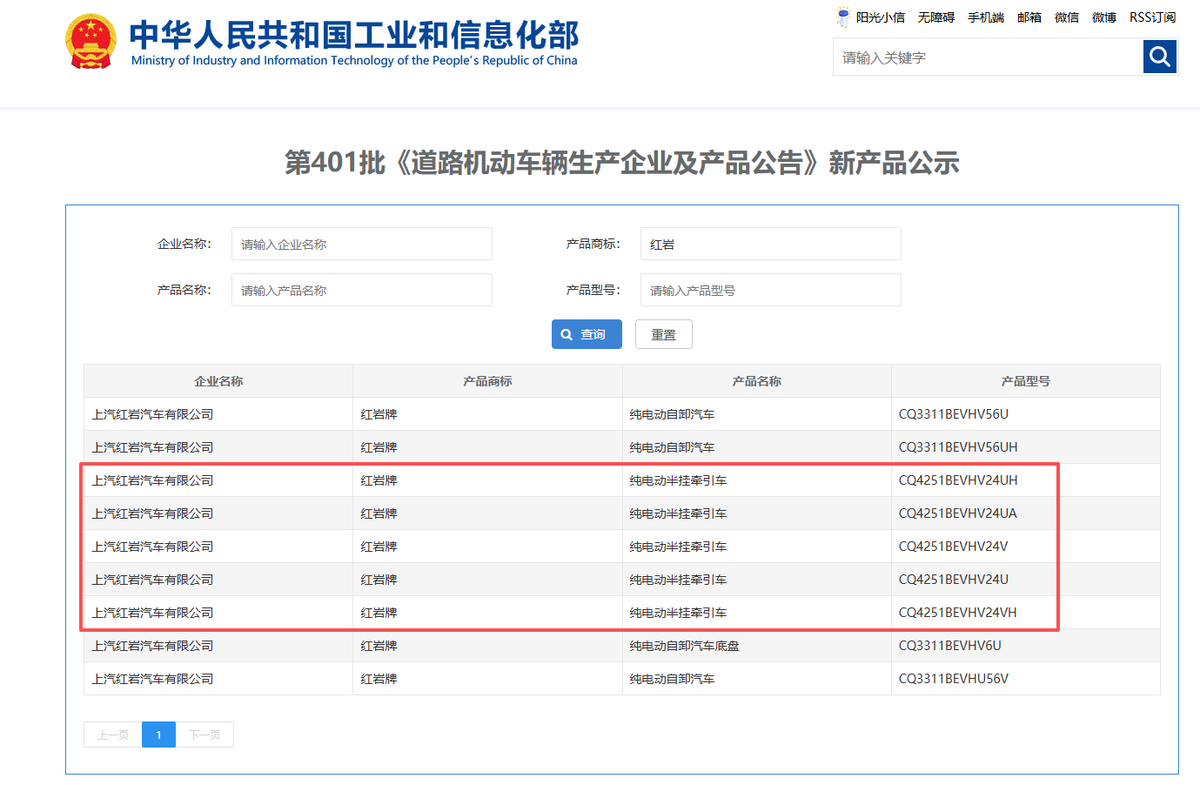Open the 微博 link in header
The width and height of the screenshot is (1200, 785).
(1104, 18)
